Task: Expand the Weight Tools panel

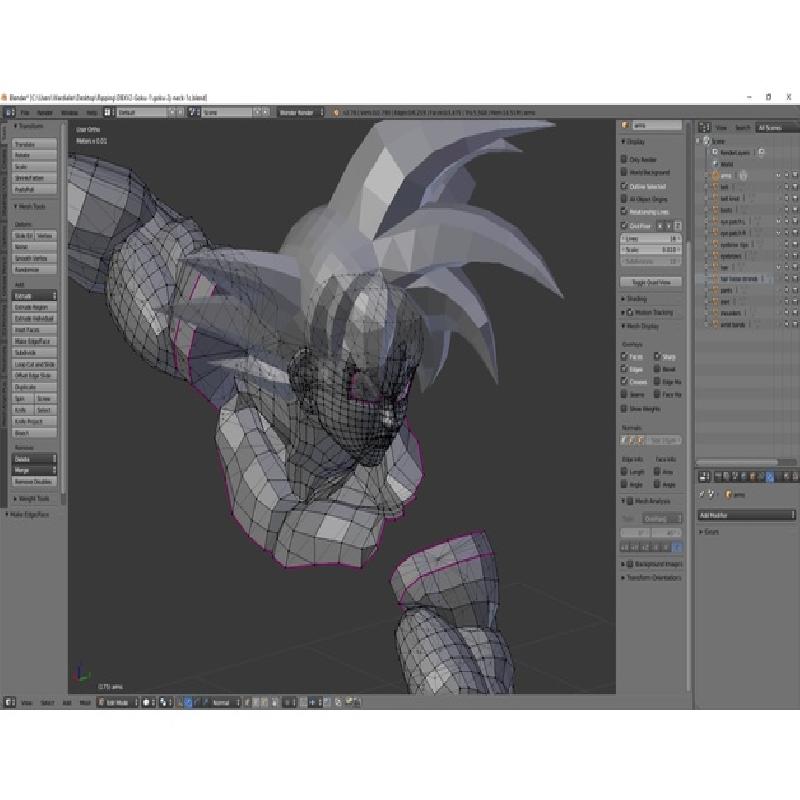Action: coord(32,498)
